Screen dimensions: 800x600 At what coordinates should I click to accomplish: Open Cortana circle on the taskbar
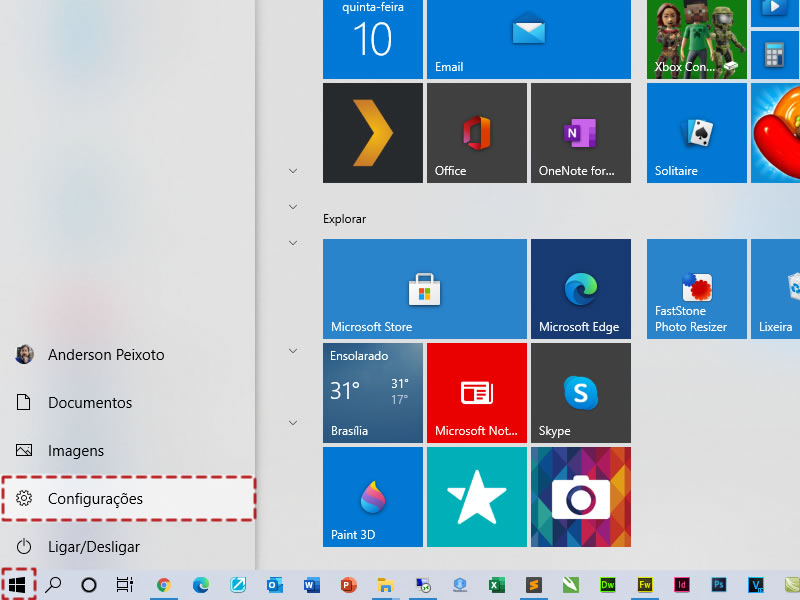click(89, 585)
